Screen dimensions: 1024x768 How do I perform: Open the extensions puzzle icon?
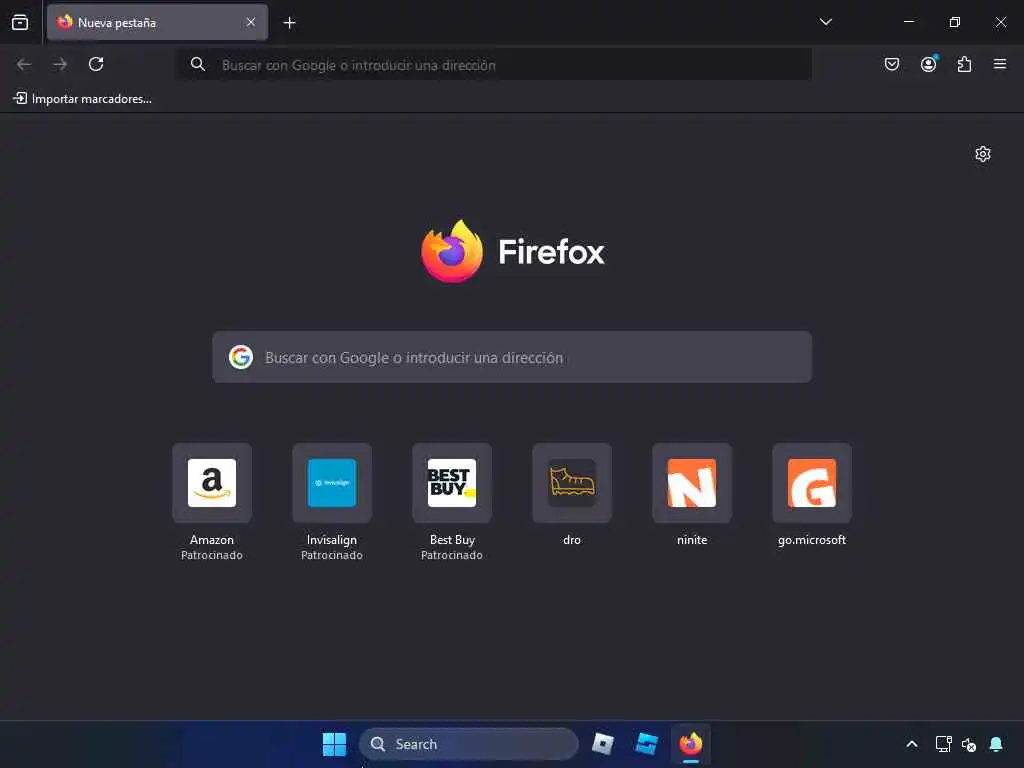pos(964,64)
